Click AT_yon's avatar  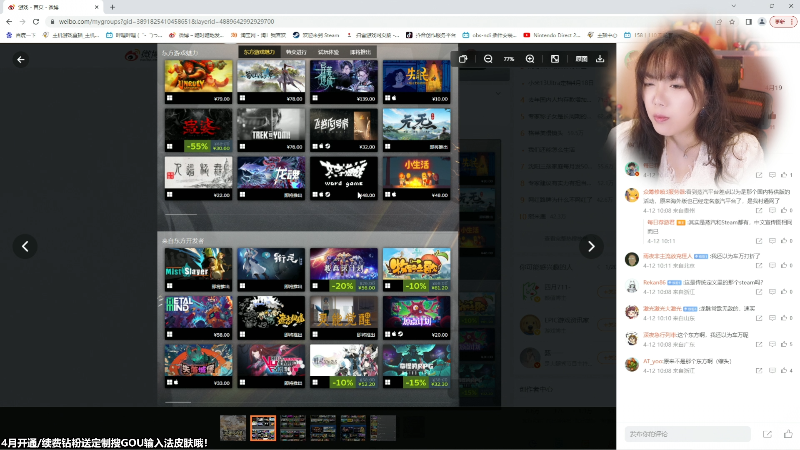point(632,365)
